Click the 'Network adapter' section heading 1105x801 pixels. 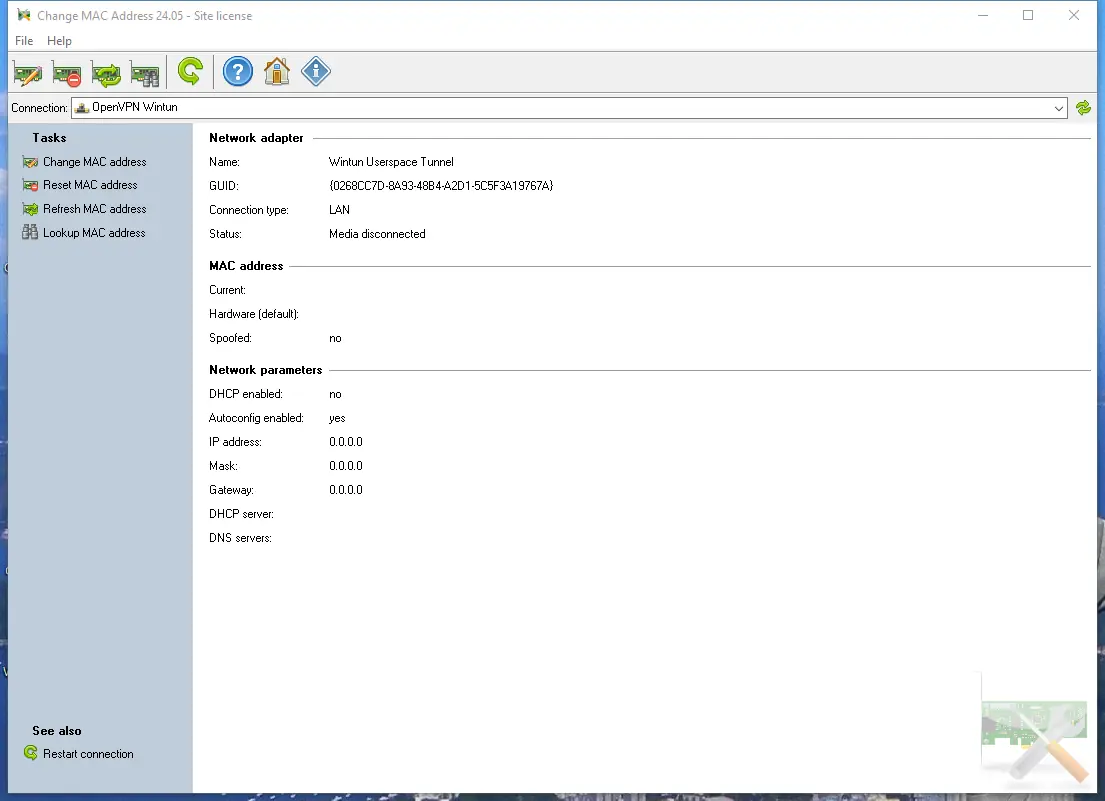[x=256, y=138]
